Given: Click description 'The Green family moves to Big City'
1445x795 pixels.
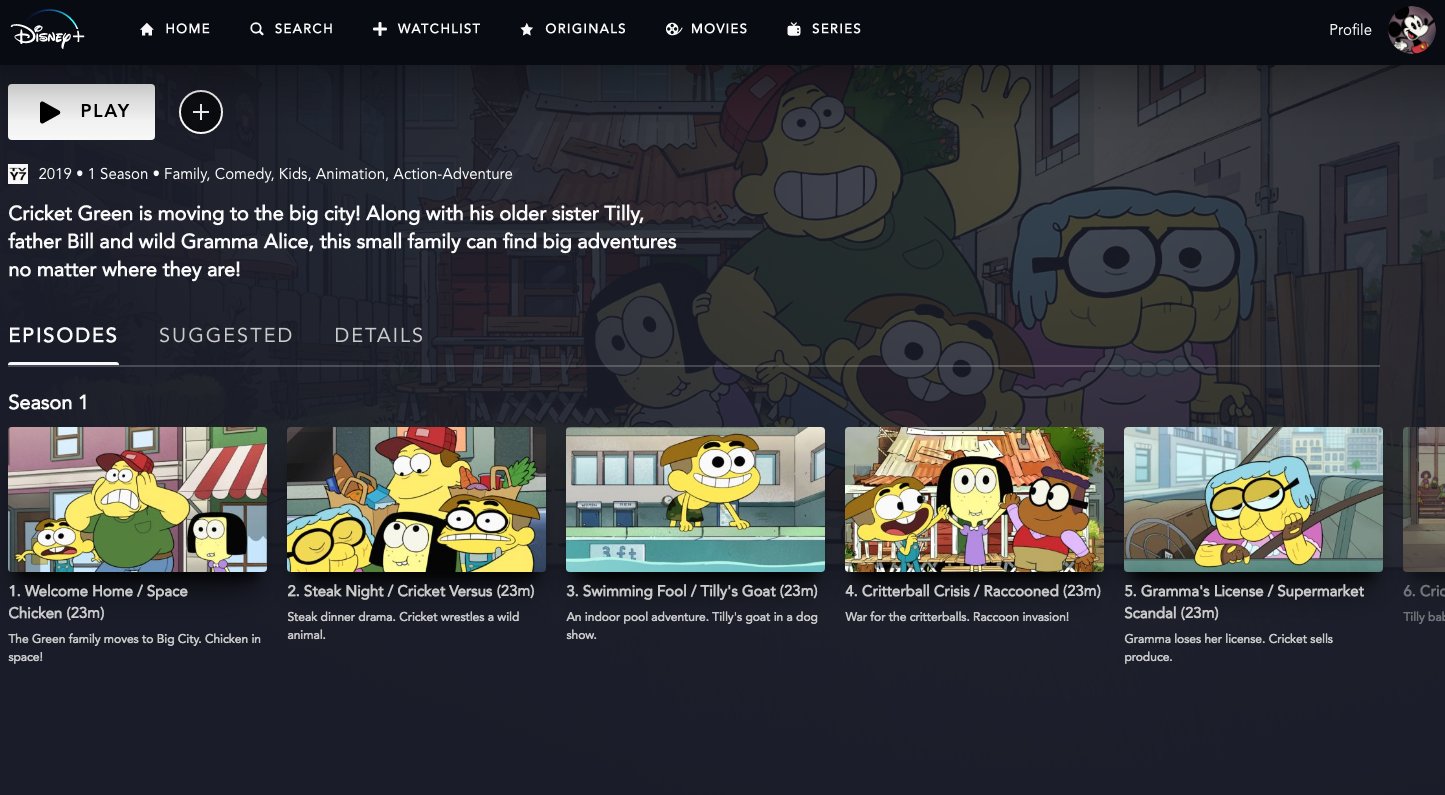Looking at the screenshot, I should 136,648.
